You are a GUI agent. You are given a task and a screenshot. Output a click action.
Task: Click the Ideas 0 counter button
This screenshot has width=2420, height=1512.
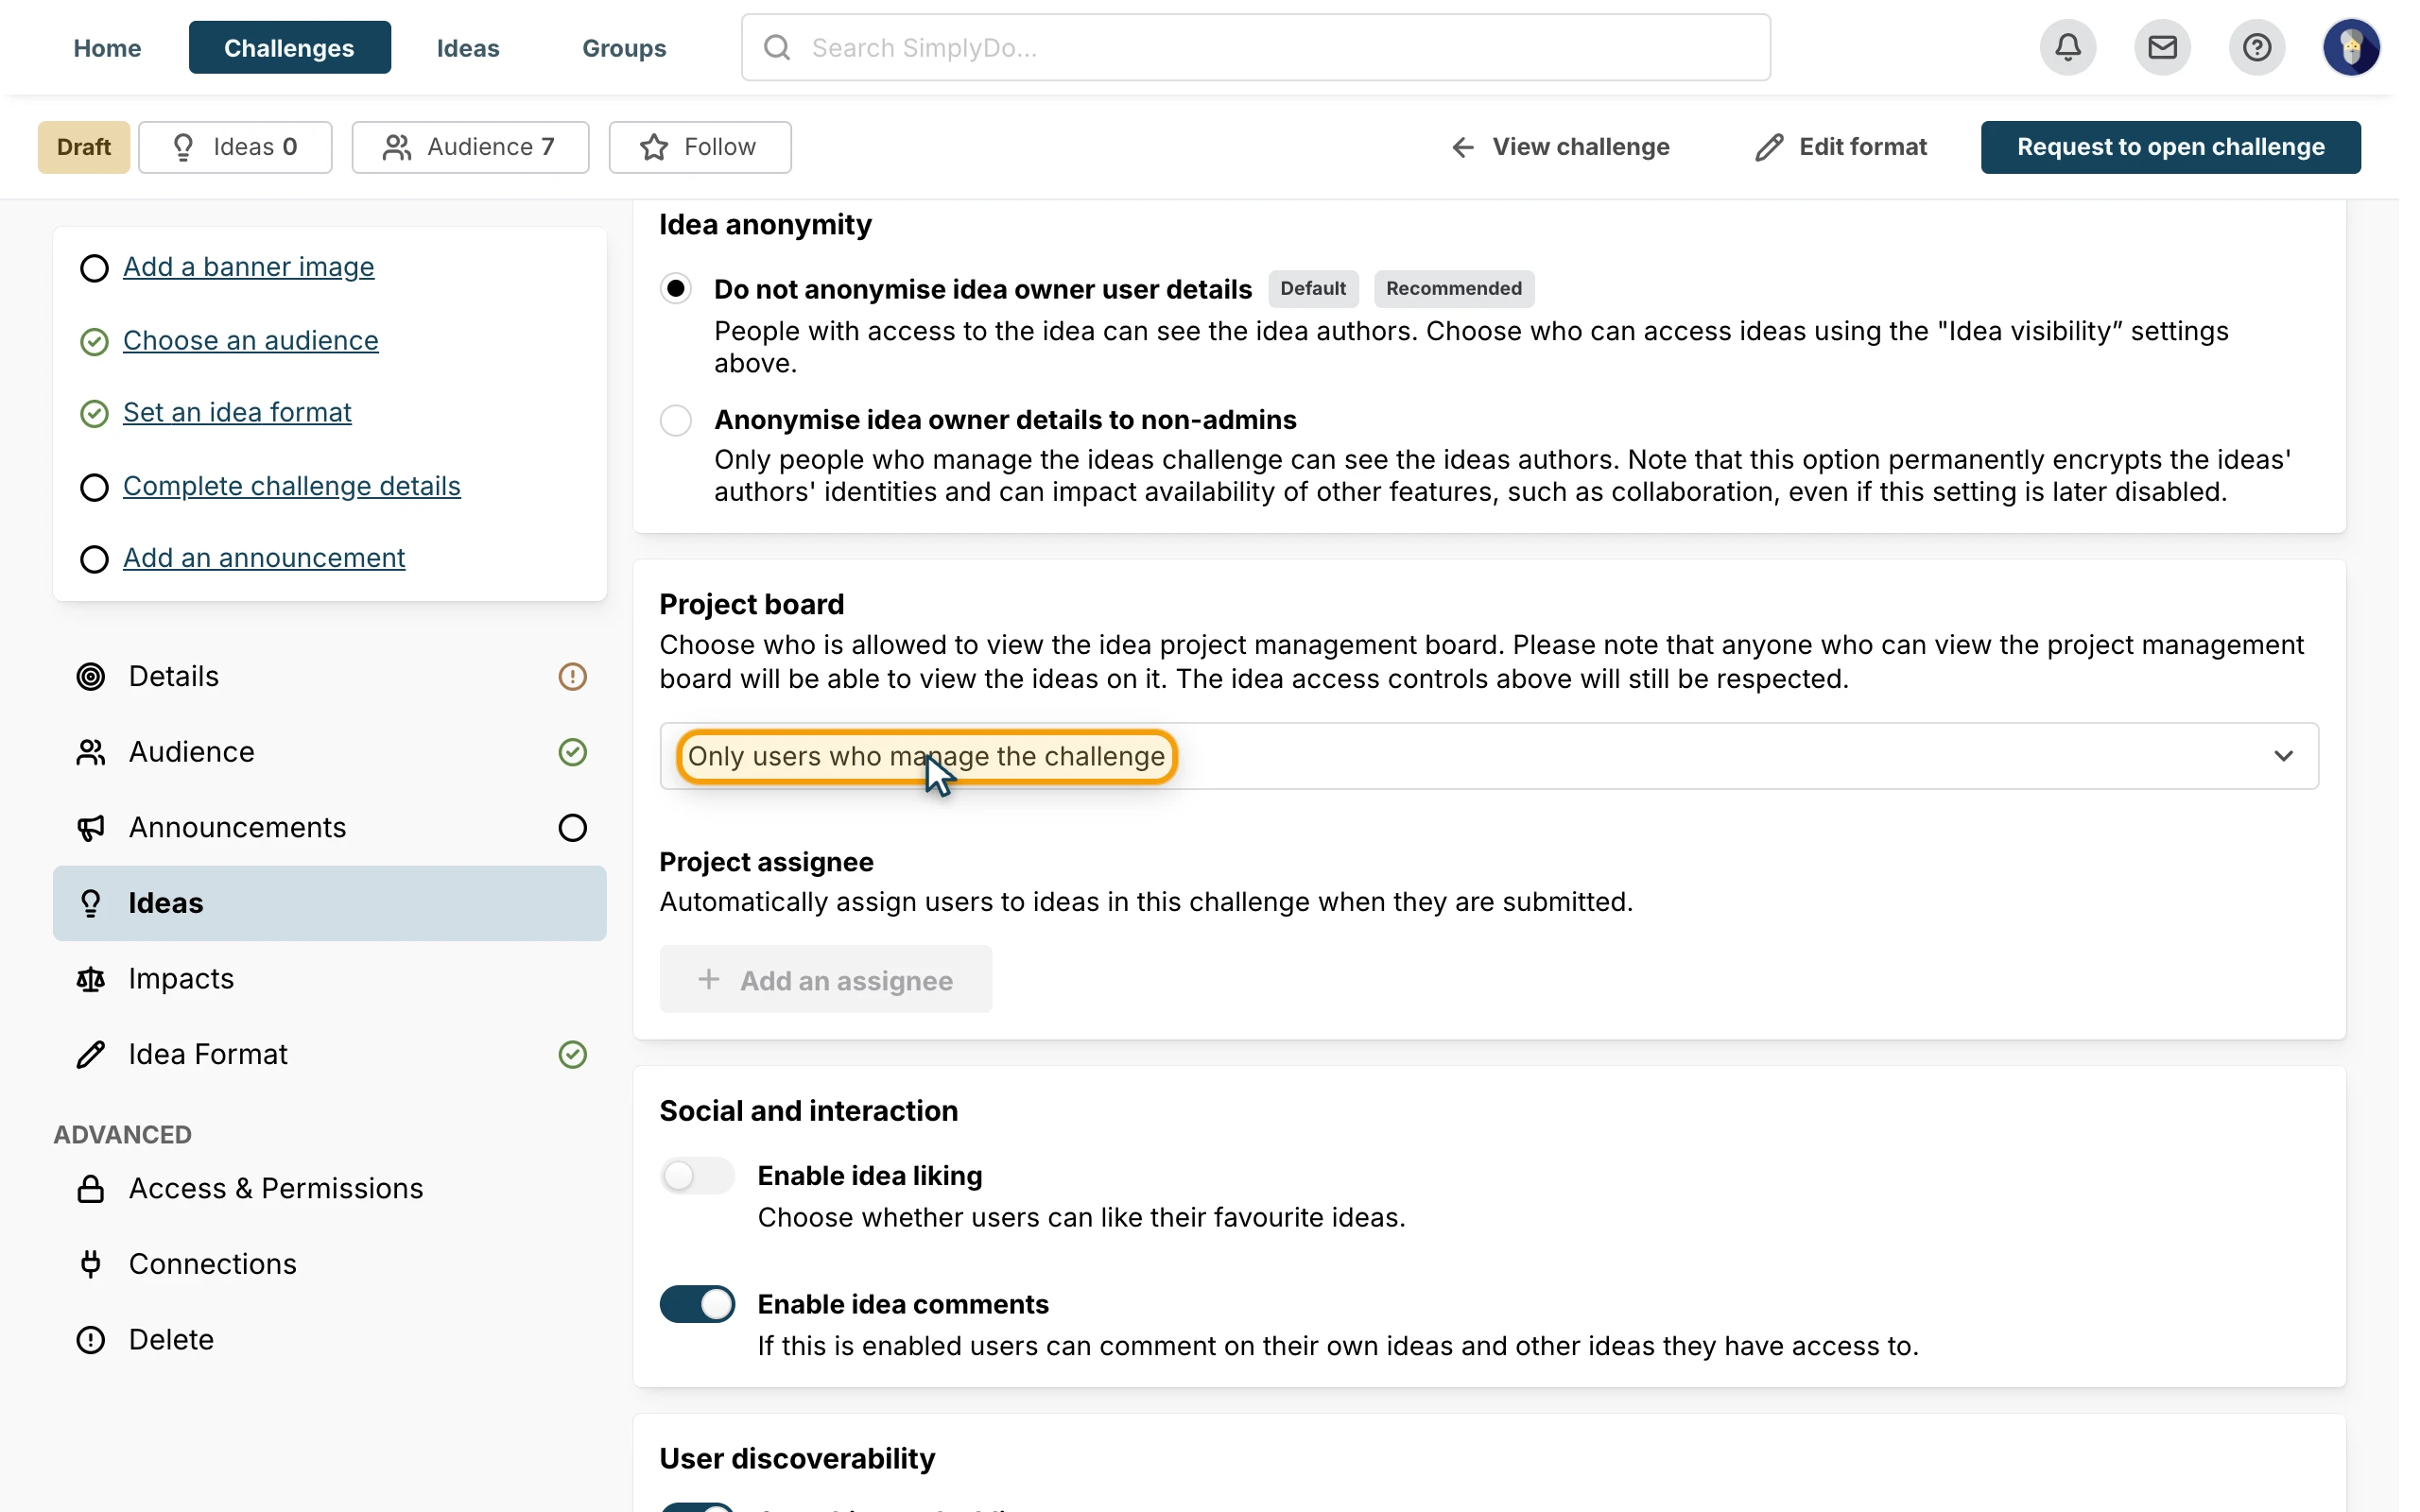pyautogui.click(x=235, y=147)
